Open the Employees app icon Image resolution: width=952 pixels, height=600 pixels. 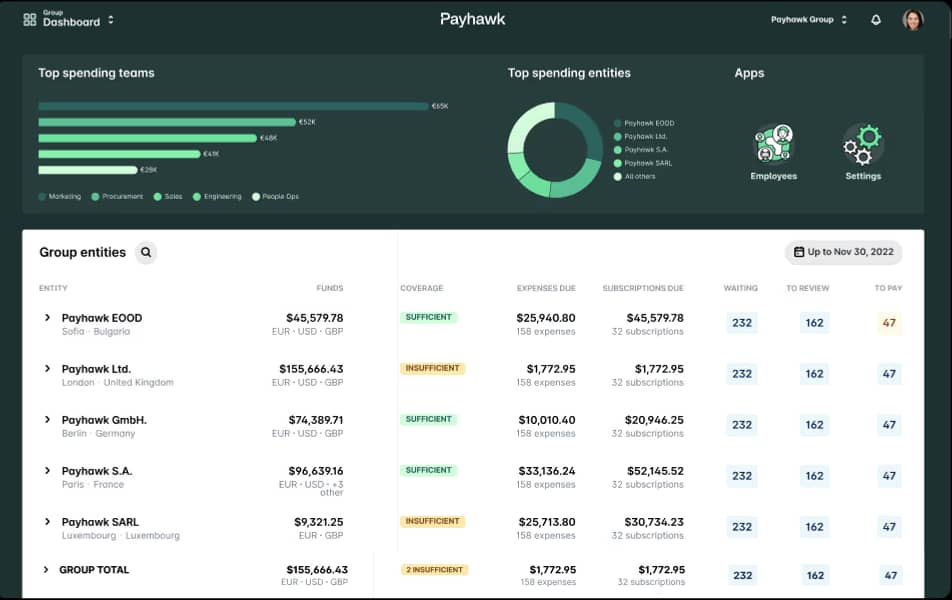click(773, 143)
